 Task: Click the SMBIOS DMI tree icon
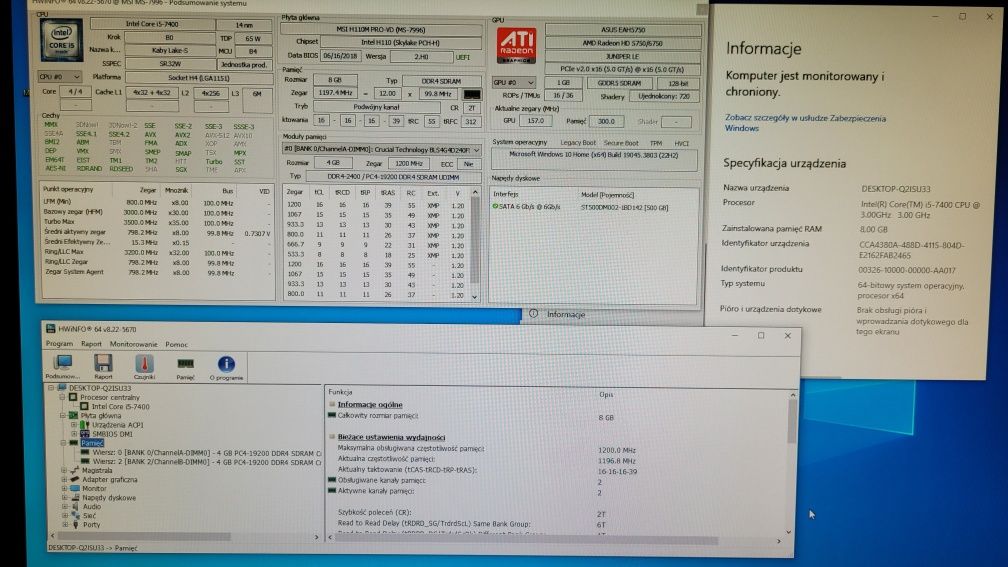point(84,434)
